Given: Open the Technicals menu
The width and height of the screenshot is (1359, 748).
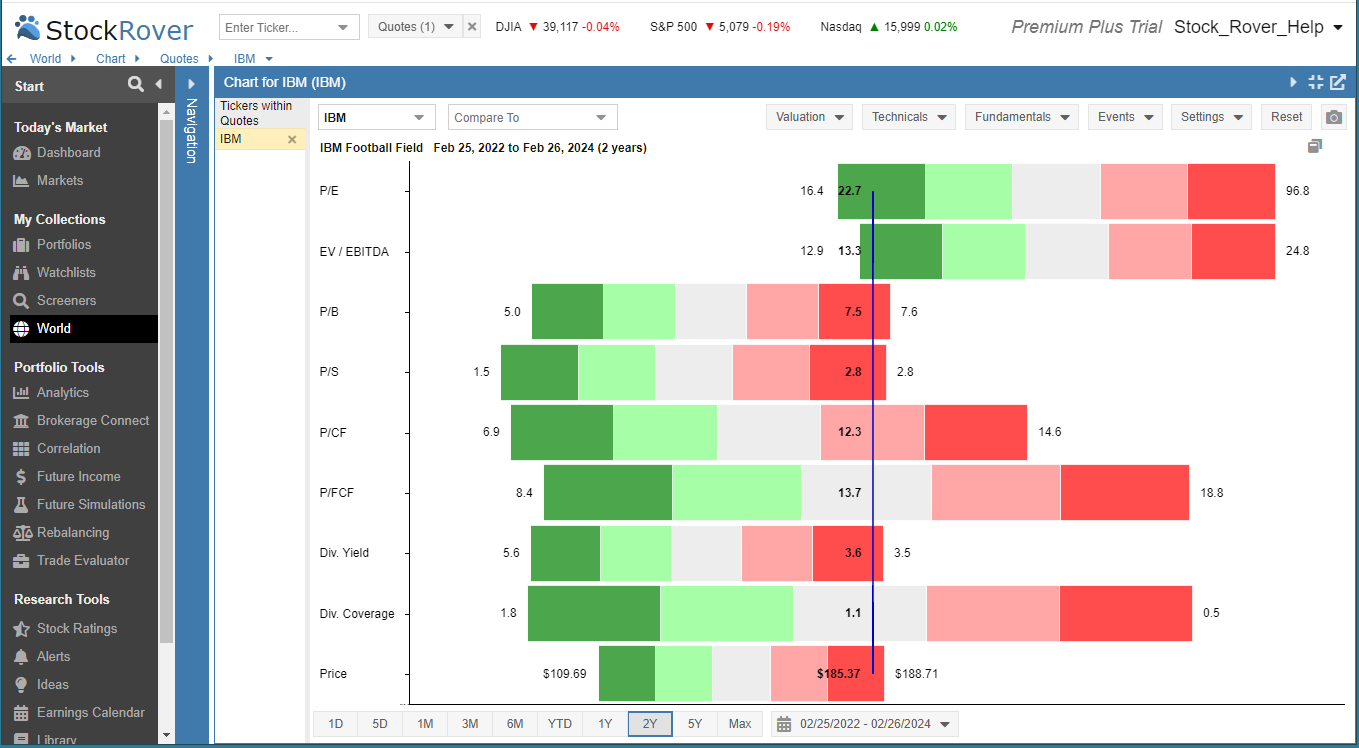Looking at the screenshot, I should (x=909, y=117).
